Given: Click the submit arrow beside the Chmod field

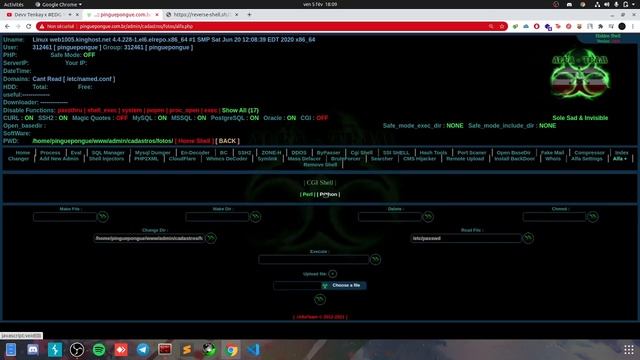Looking at the screenshot, I should [593, 217].
